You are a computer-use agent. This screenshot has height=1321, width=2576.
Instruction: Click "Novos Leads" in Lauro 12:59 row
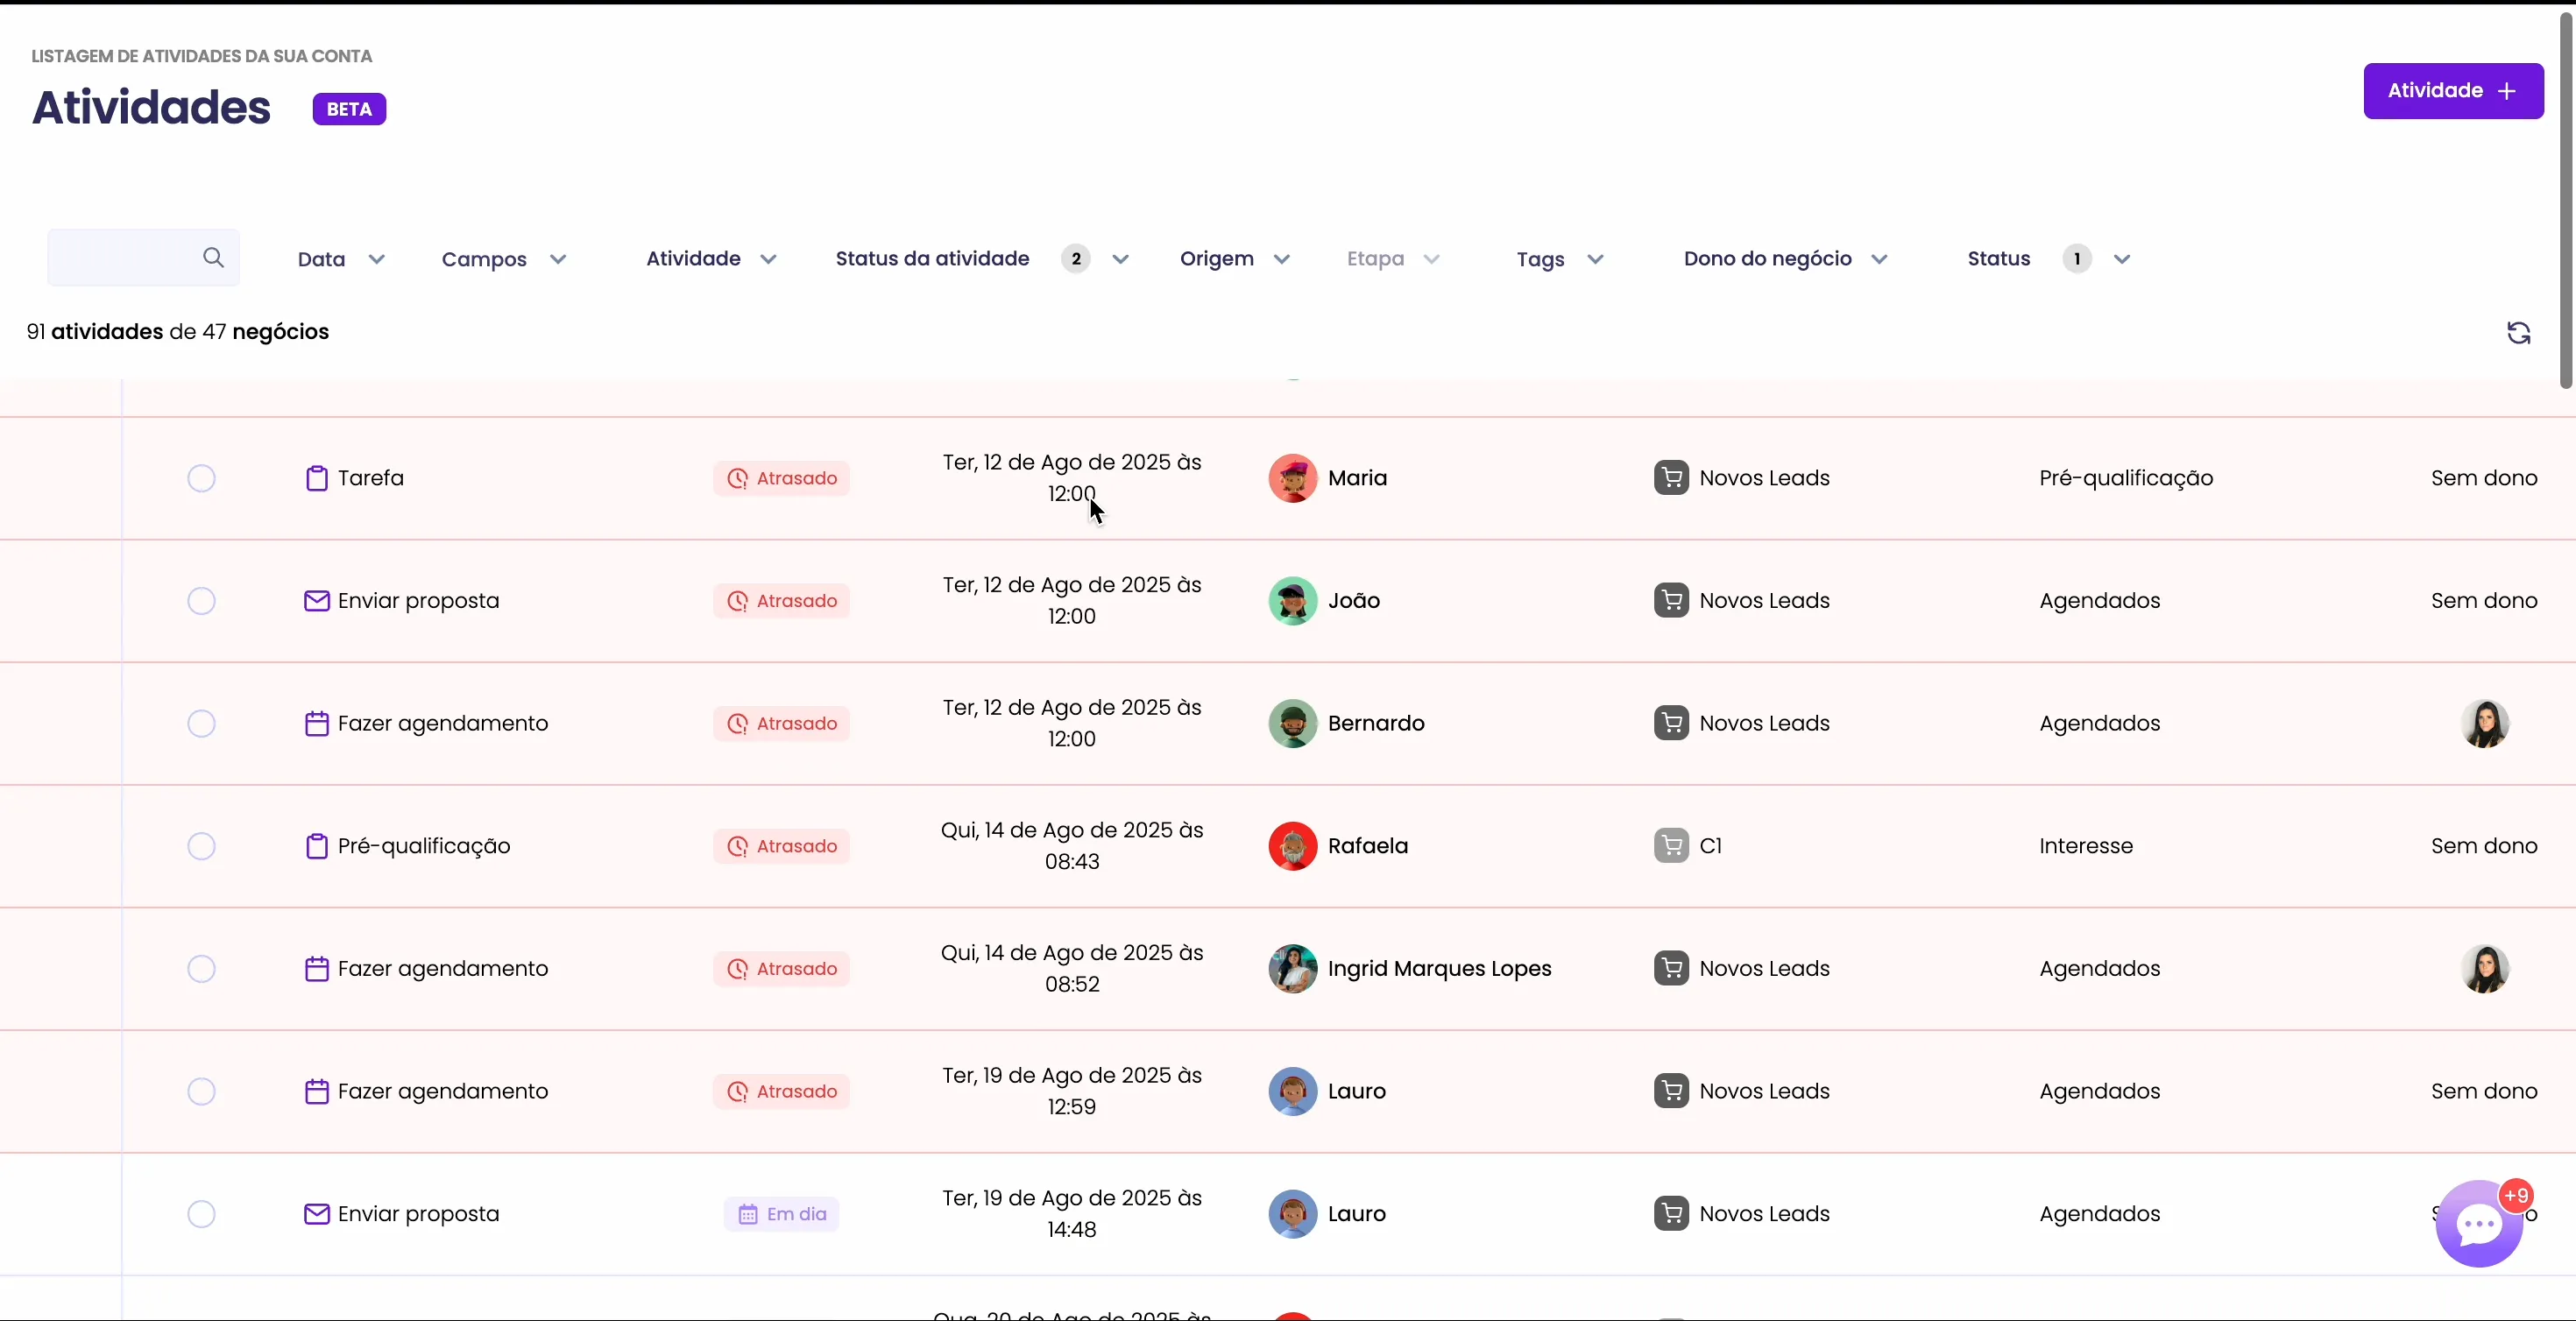click(x=1764, y=1091)
